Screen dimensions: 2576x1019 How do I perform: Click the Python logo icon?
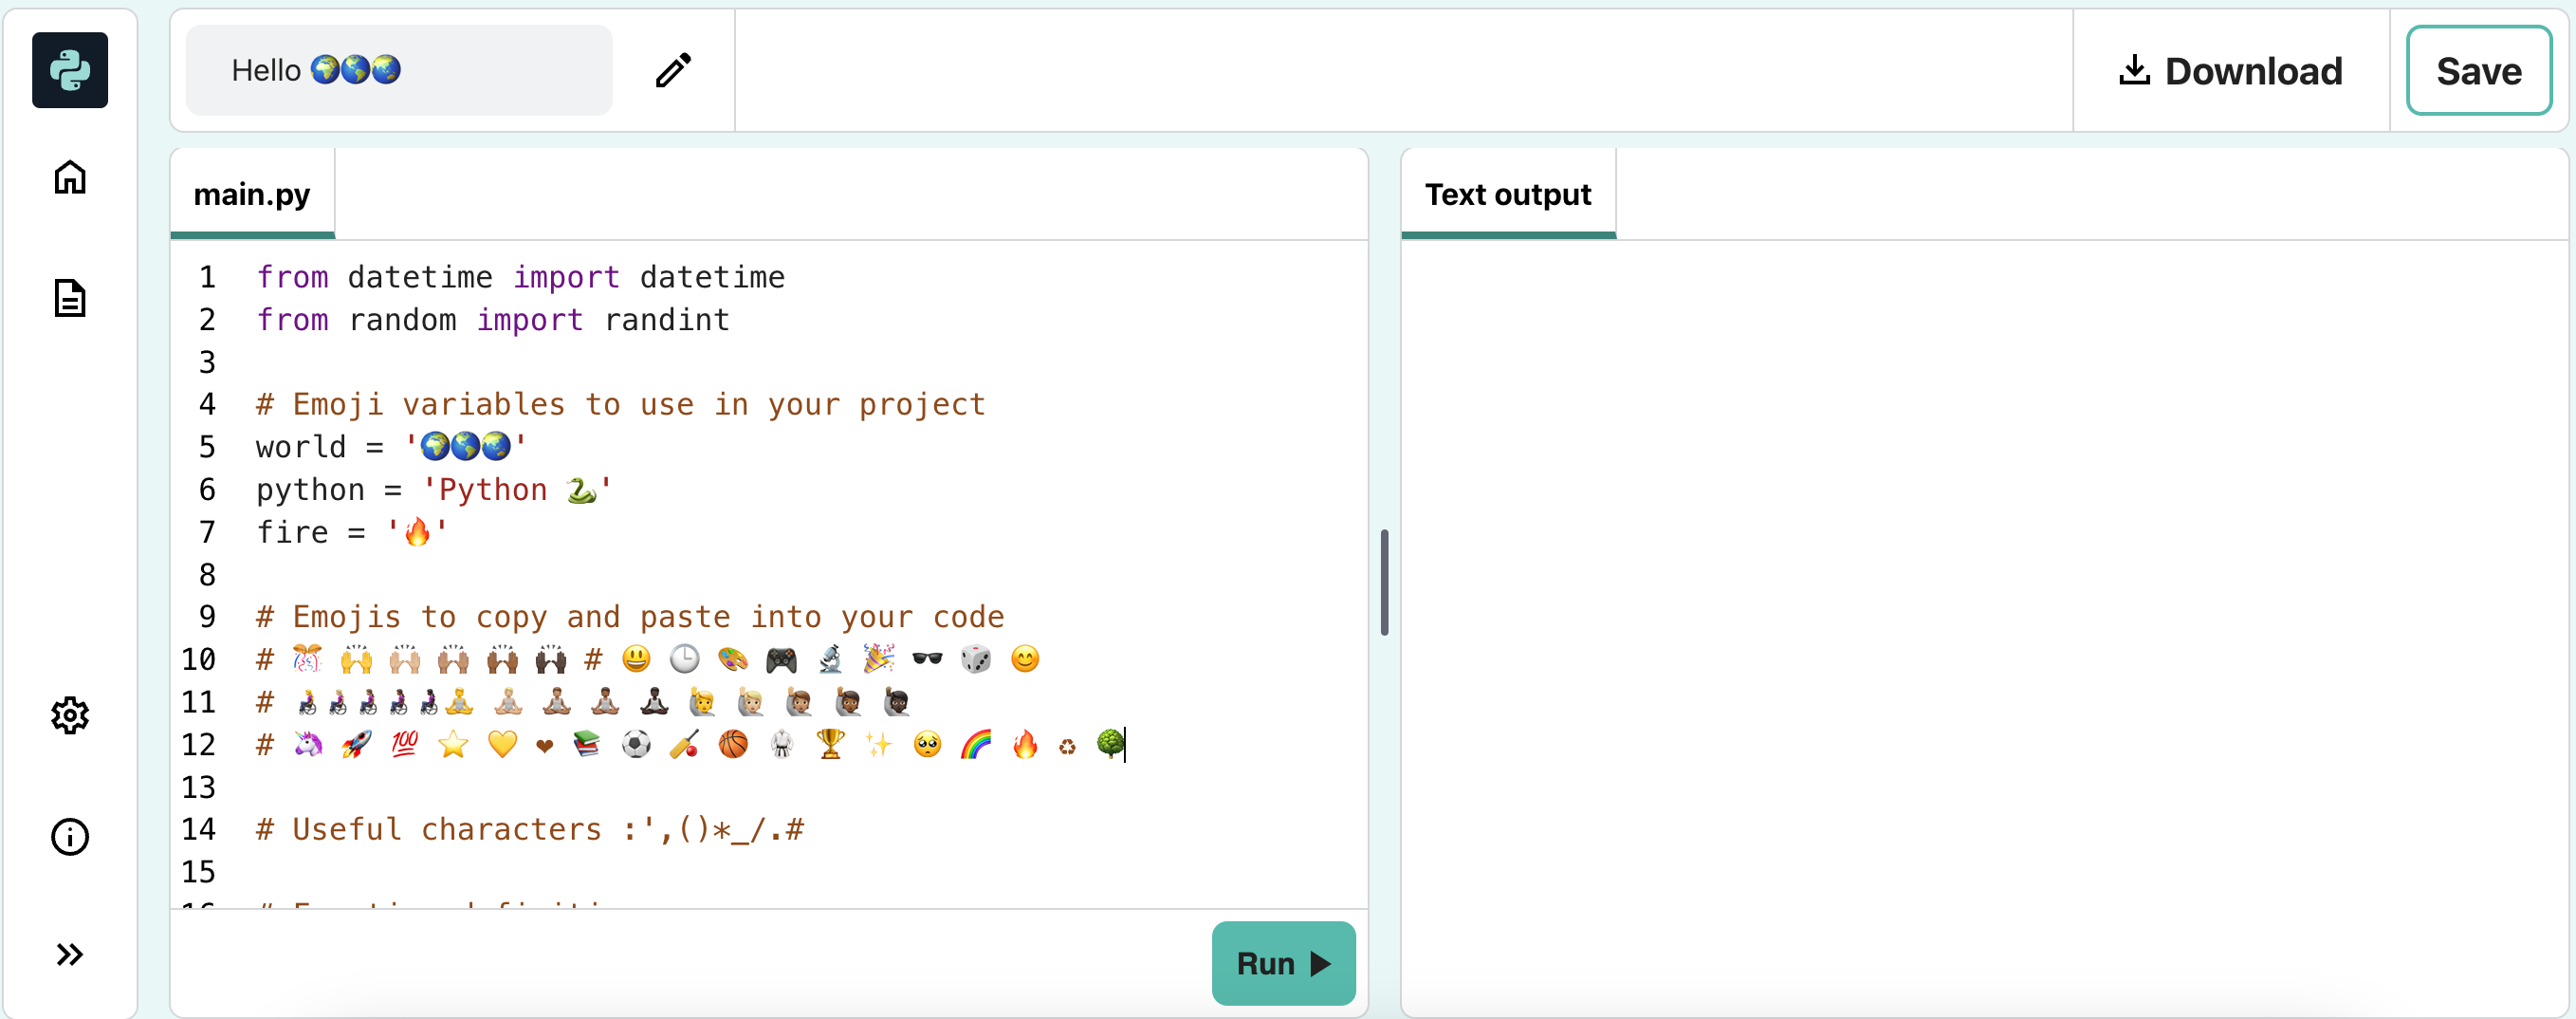click(x=69, y=70)
